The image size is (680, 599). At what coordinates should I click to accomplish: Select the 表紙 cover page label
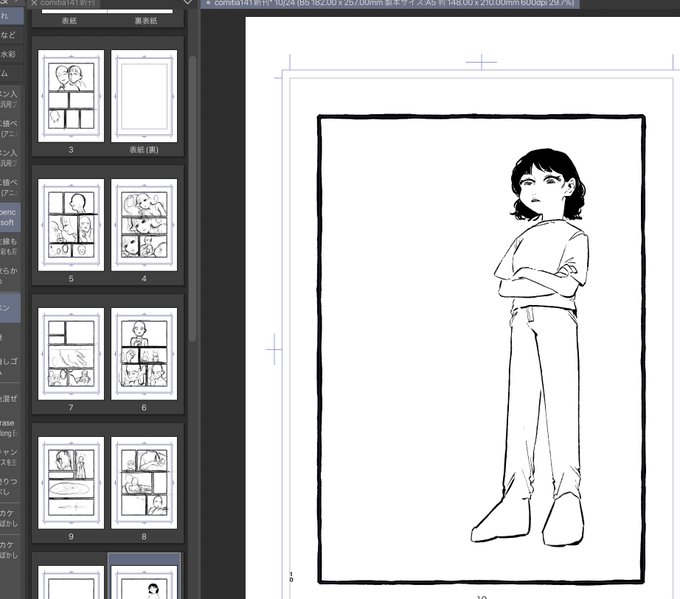click(x=69, y=20)
